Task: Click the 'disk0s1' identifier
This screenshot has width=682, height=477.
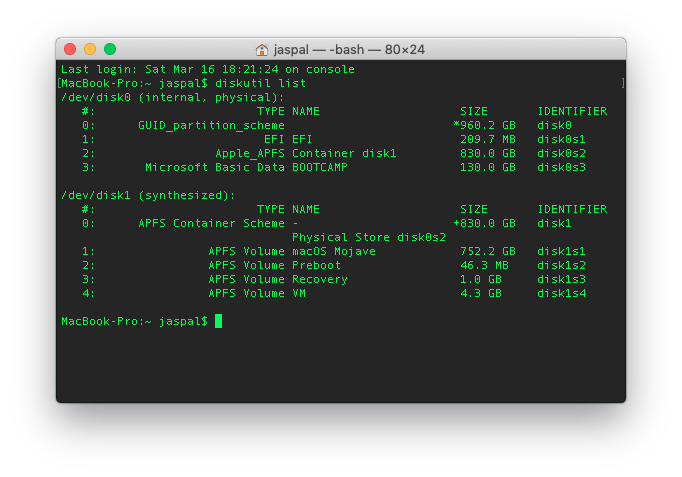Action: click(561, 139)
